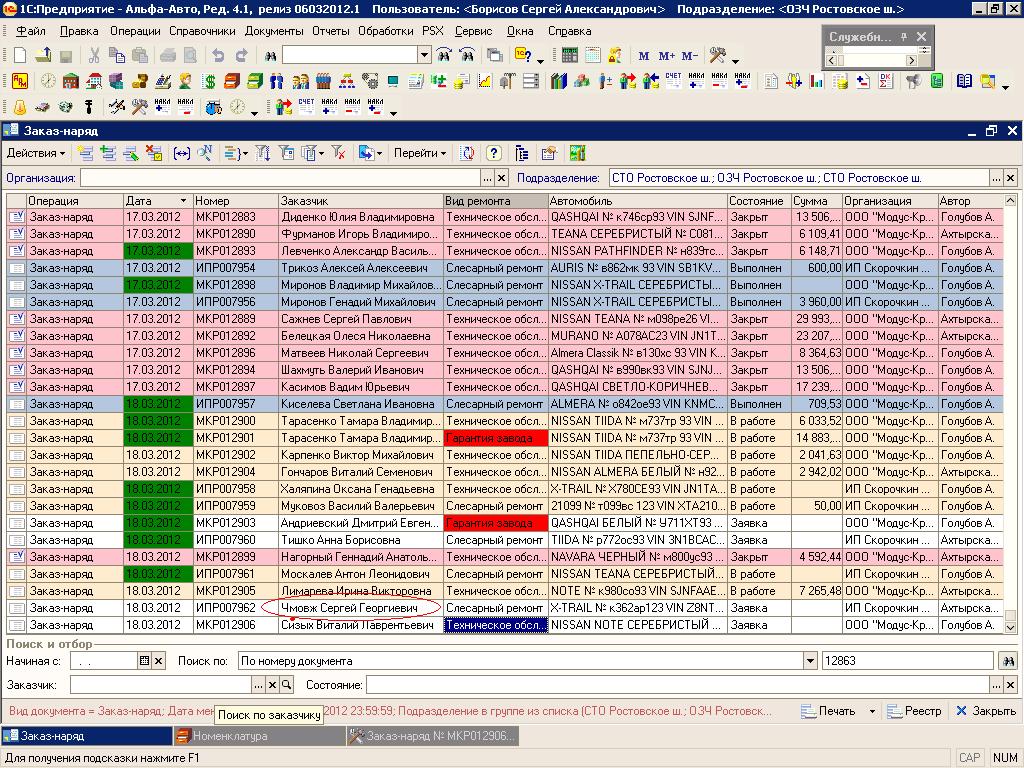Click the magnifier search button in the Заказчик row
The image size is (1024, 768).
pyautogui.click(x=286, y=685)
